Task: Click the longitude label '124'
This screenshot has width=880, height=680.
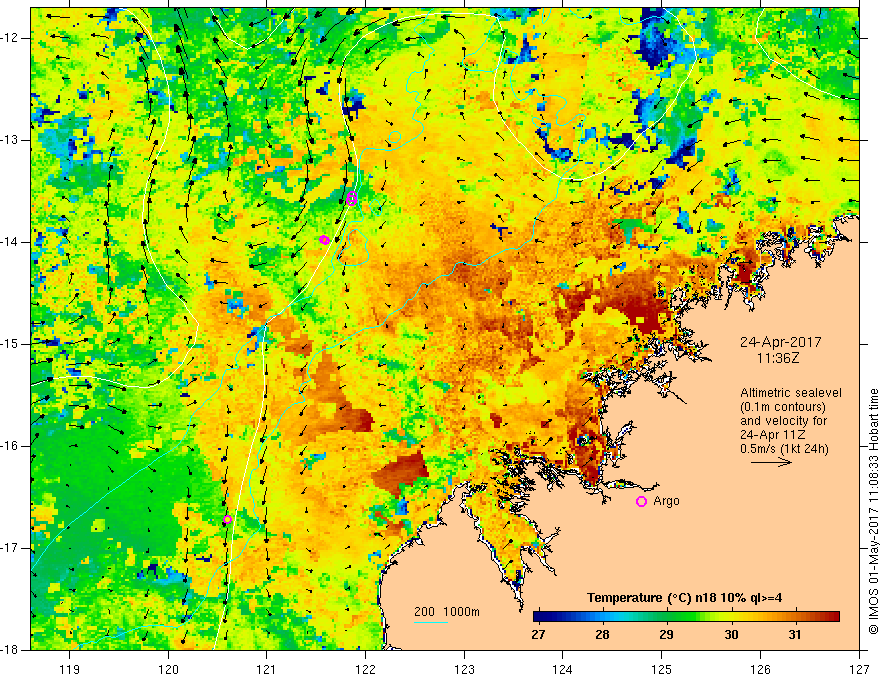Action: click(563, 669)
